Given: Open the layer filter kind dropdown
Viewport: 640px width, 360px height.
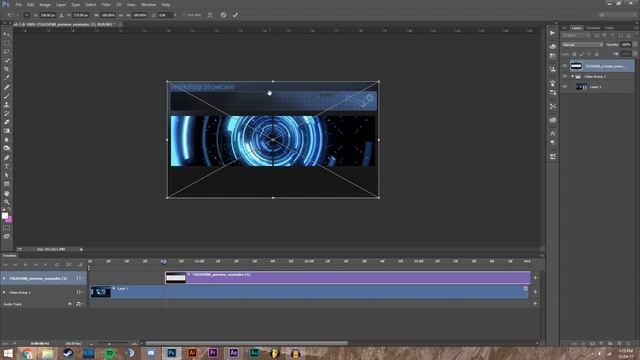Looking at the screenshot, I should point(577,36).
